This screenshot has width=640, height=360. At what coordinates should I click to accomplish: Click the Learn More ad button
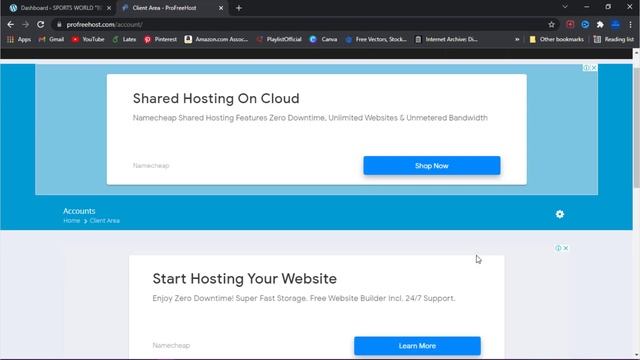[417, 346]
